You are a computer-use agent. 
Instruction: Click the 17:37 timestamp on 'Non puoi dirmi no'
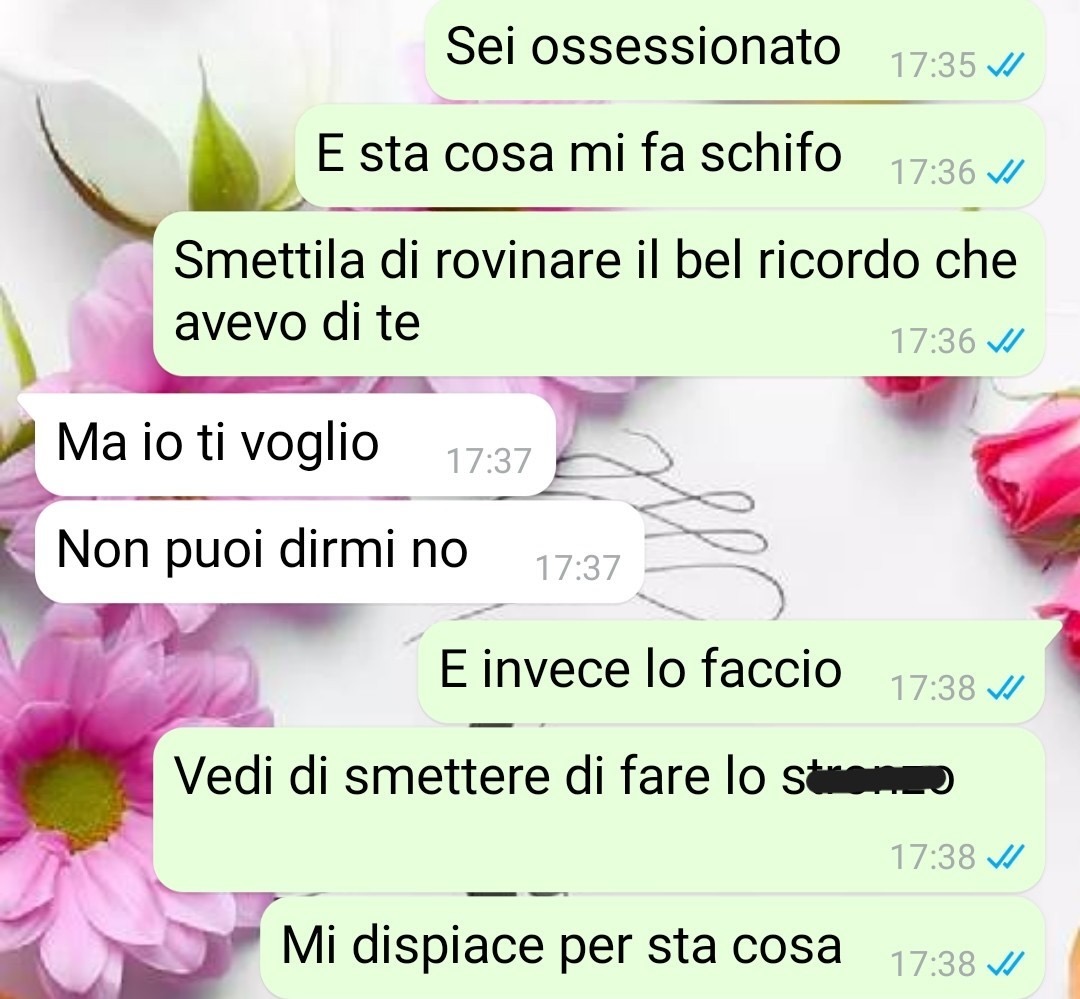[x=578, y=568]
